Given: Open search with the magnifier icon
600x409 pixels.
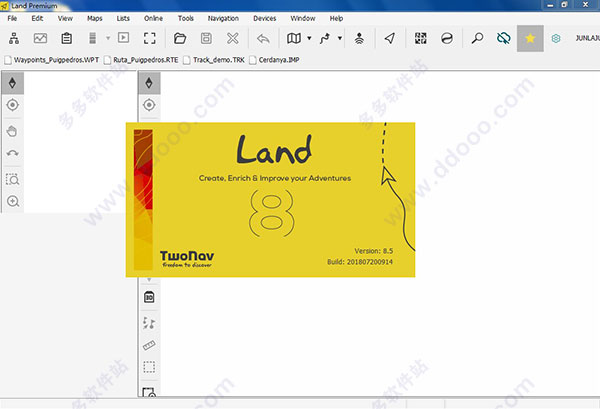Looking at the screenshot, I should pyautogui.click(x=477, y=38).
